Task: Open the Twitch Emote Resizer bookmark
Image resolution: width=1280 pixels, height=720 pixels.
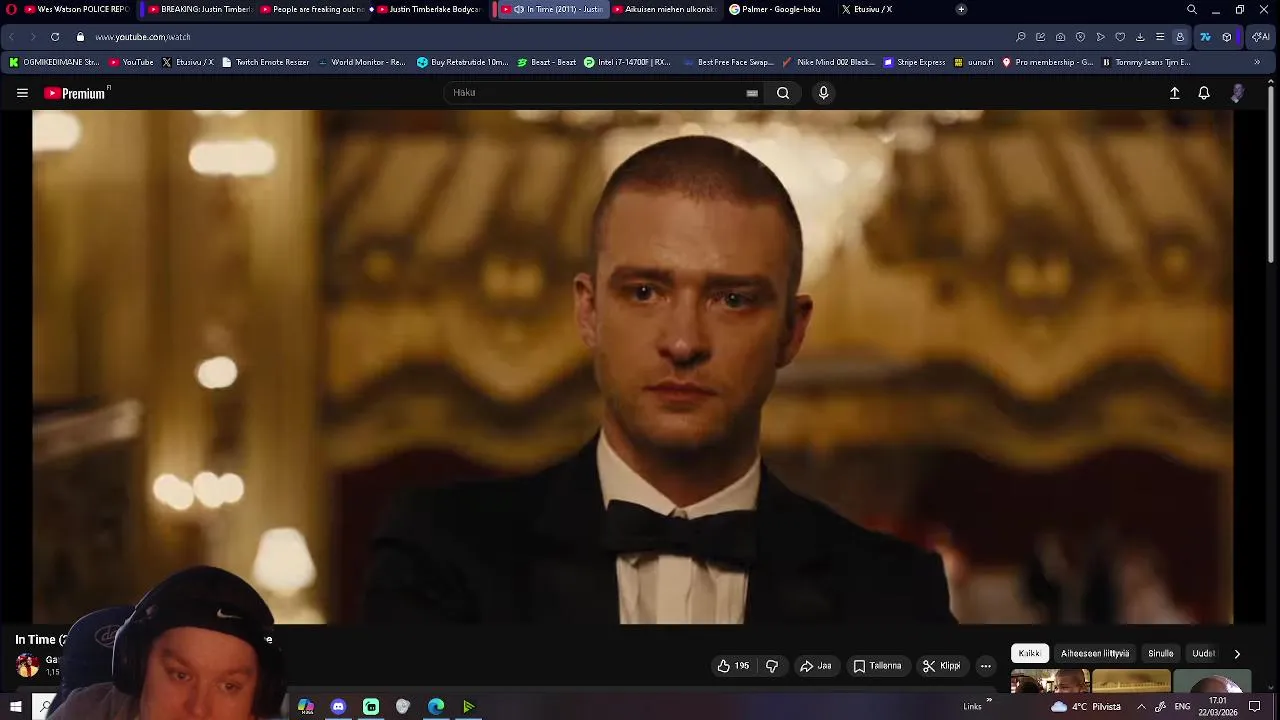Action: (x=265, y=62)
